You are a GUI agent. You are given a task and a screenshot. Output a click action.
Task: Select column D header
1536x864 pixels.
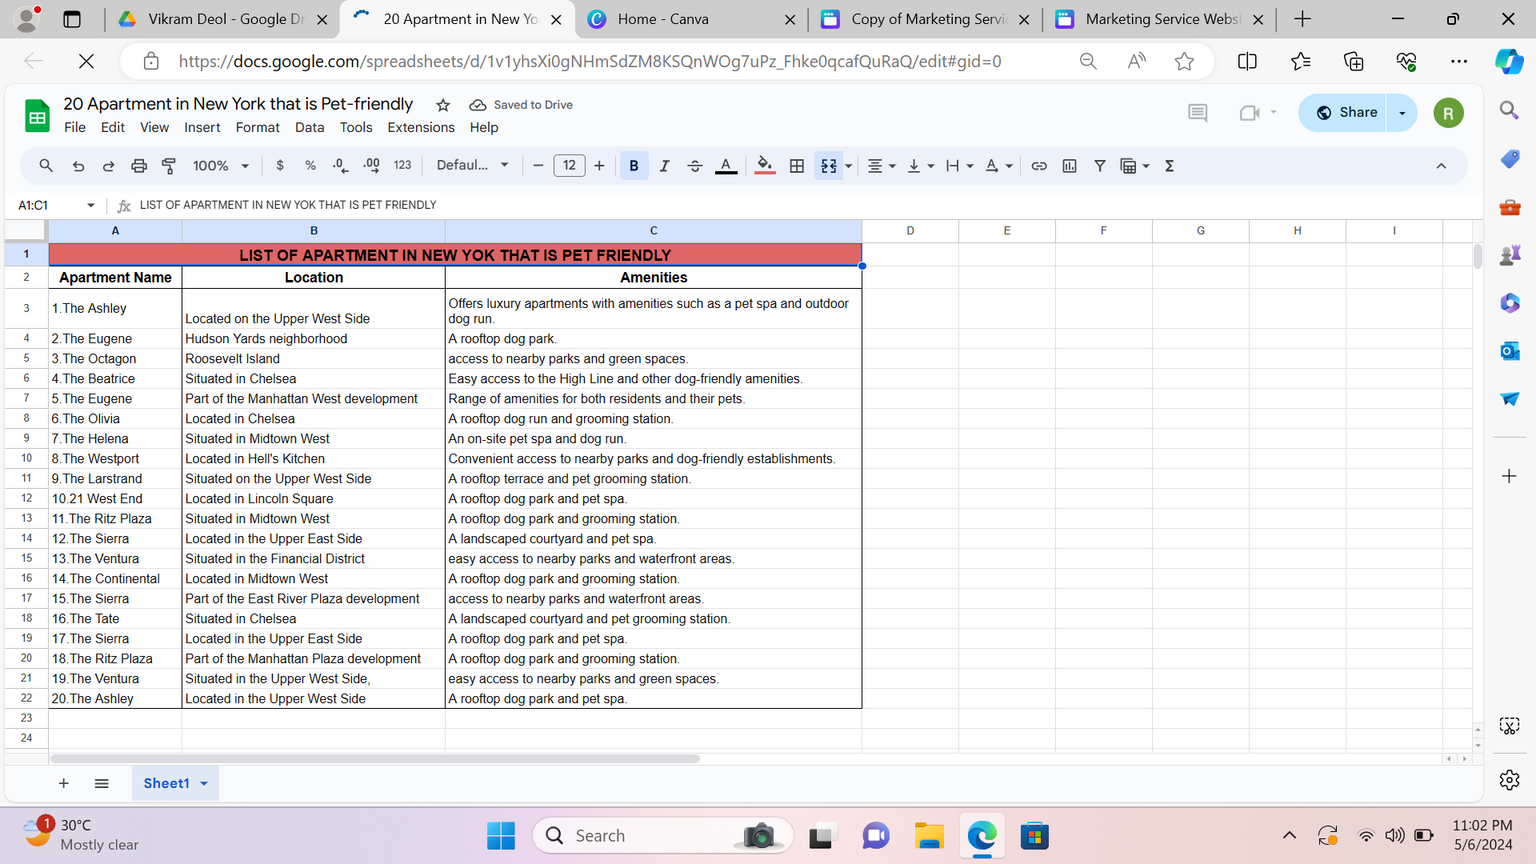tap(910, 231)
